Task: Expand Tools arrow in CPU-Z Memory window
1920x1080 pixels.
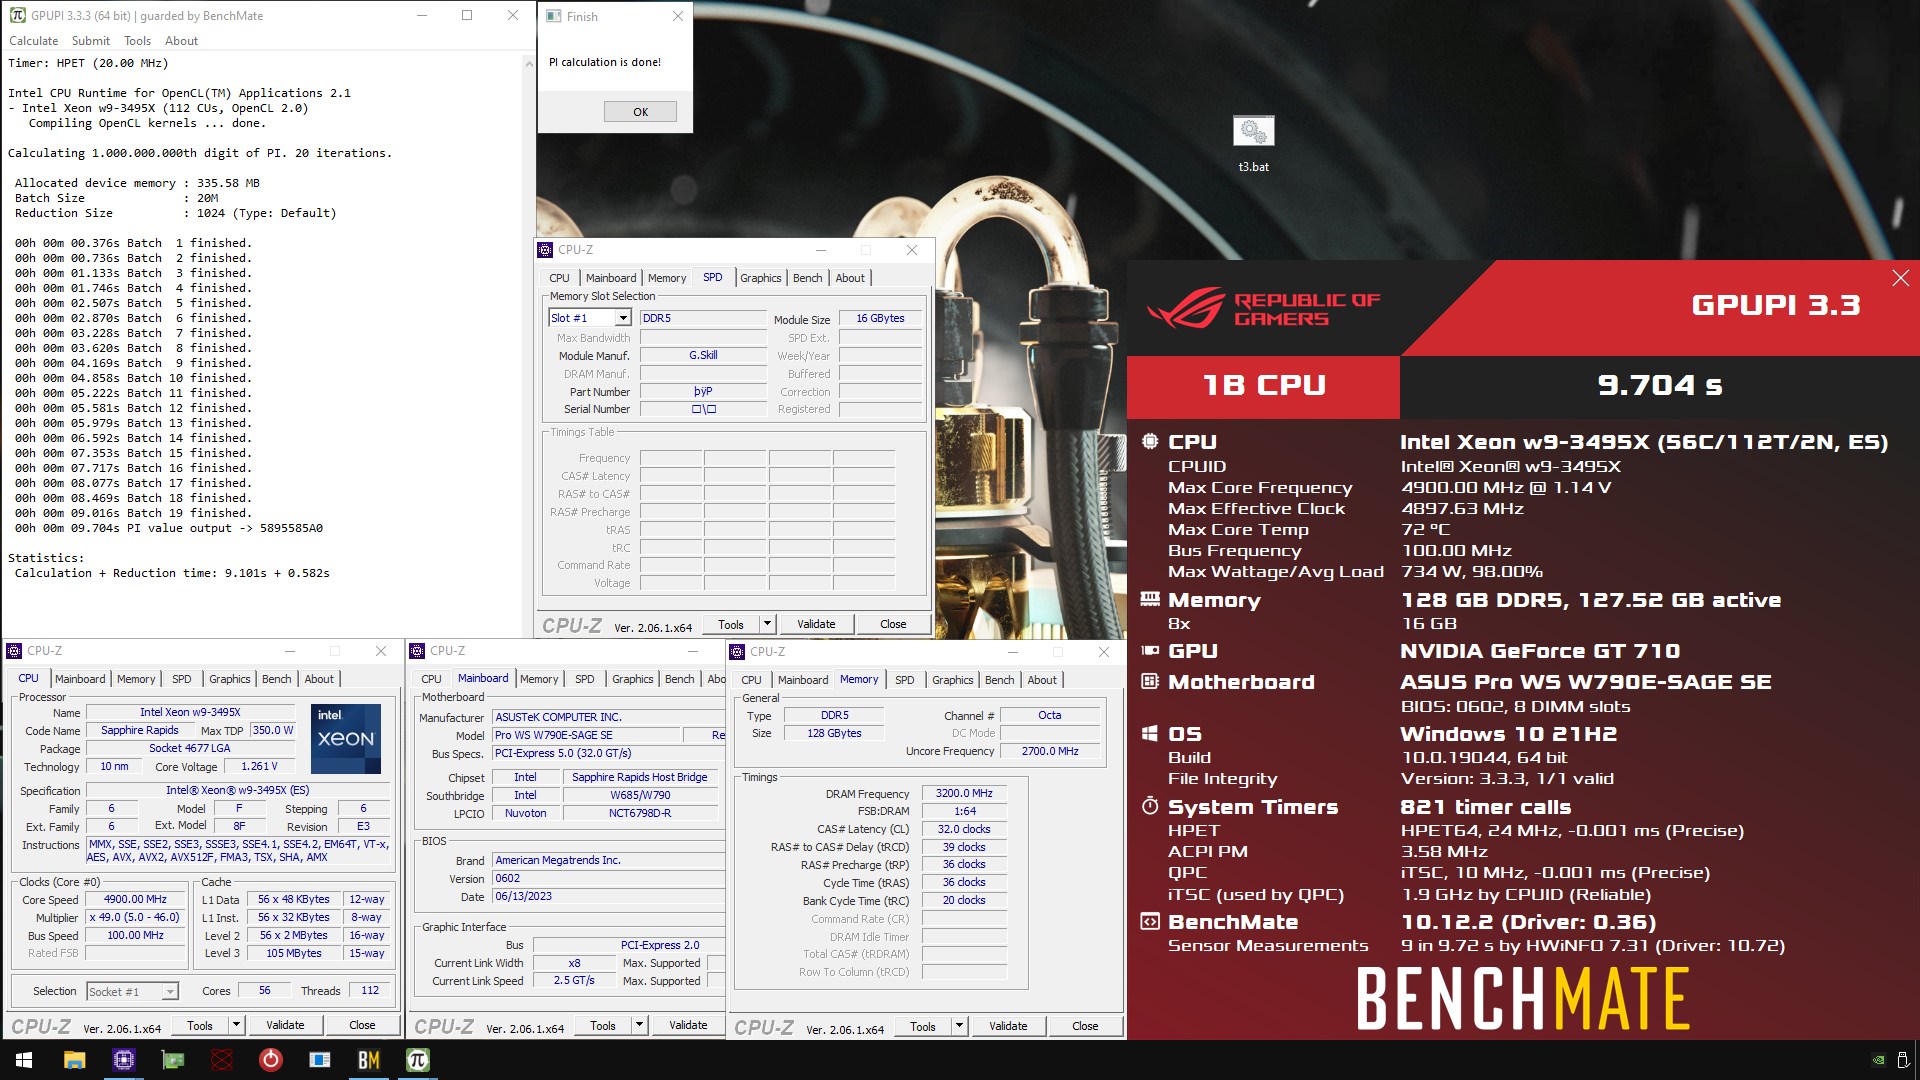Action: click(959, 1025)
